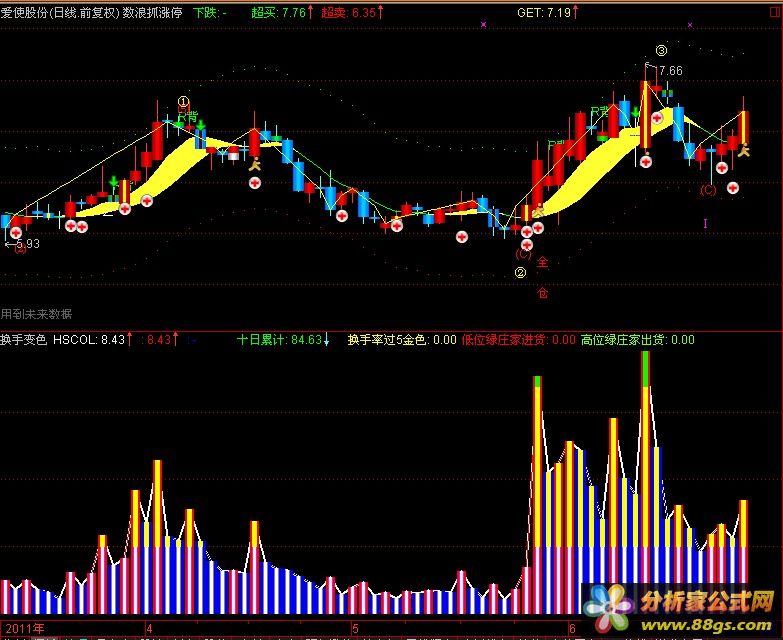Click the 超买: 7.76 readout
Screen dimensions: 783x640
click(282, 12)
